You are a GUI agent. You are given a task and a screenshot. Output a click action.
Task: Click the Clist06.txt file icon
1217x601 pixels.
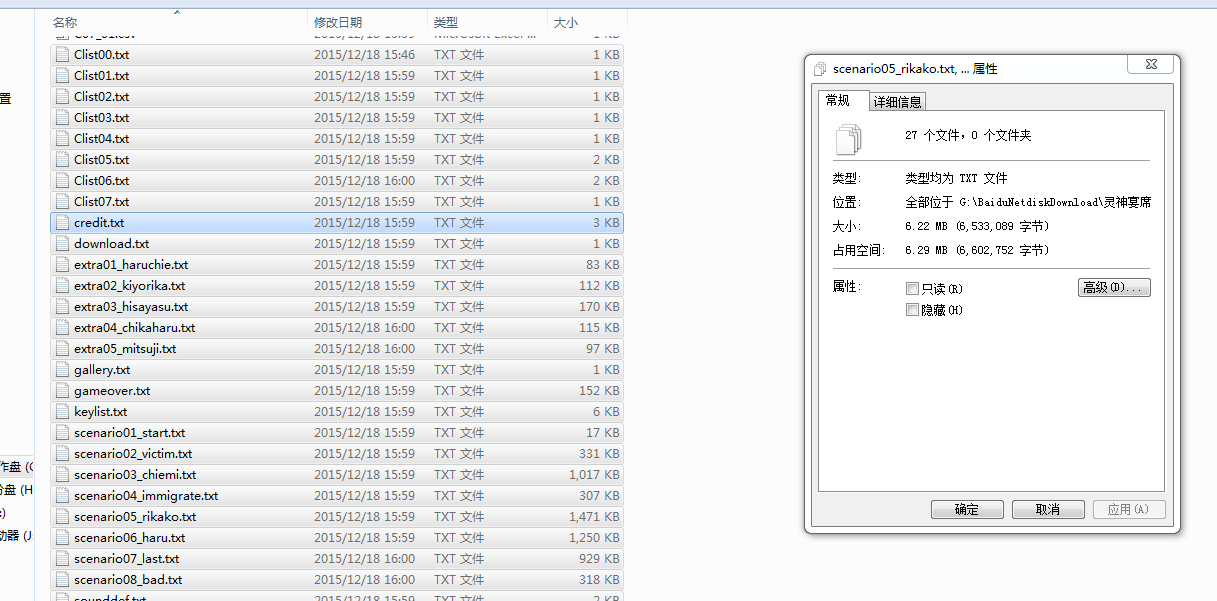[x=62, y=181]
